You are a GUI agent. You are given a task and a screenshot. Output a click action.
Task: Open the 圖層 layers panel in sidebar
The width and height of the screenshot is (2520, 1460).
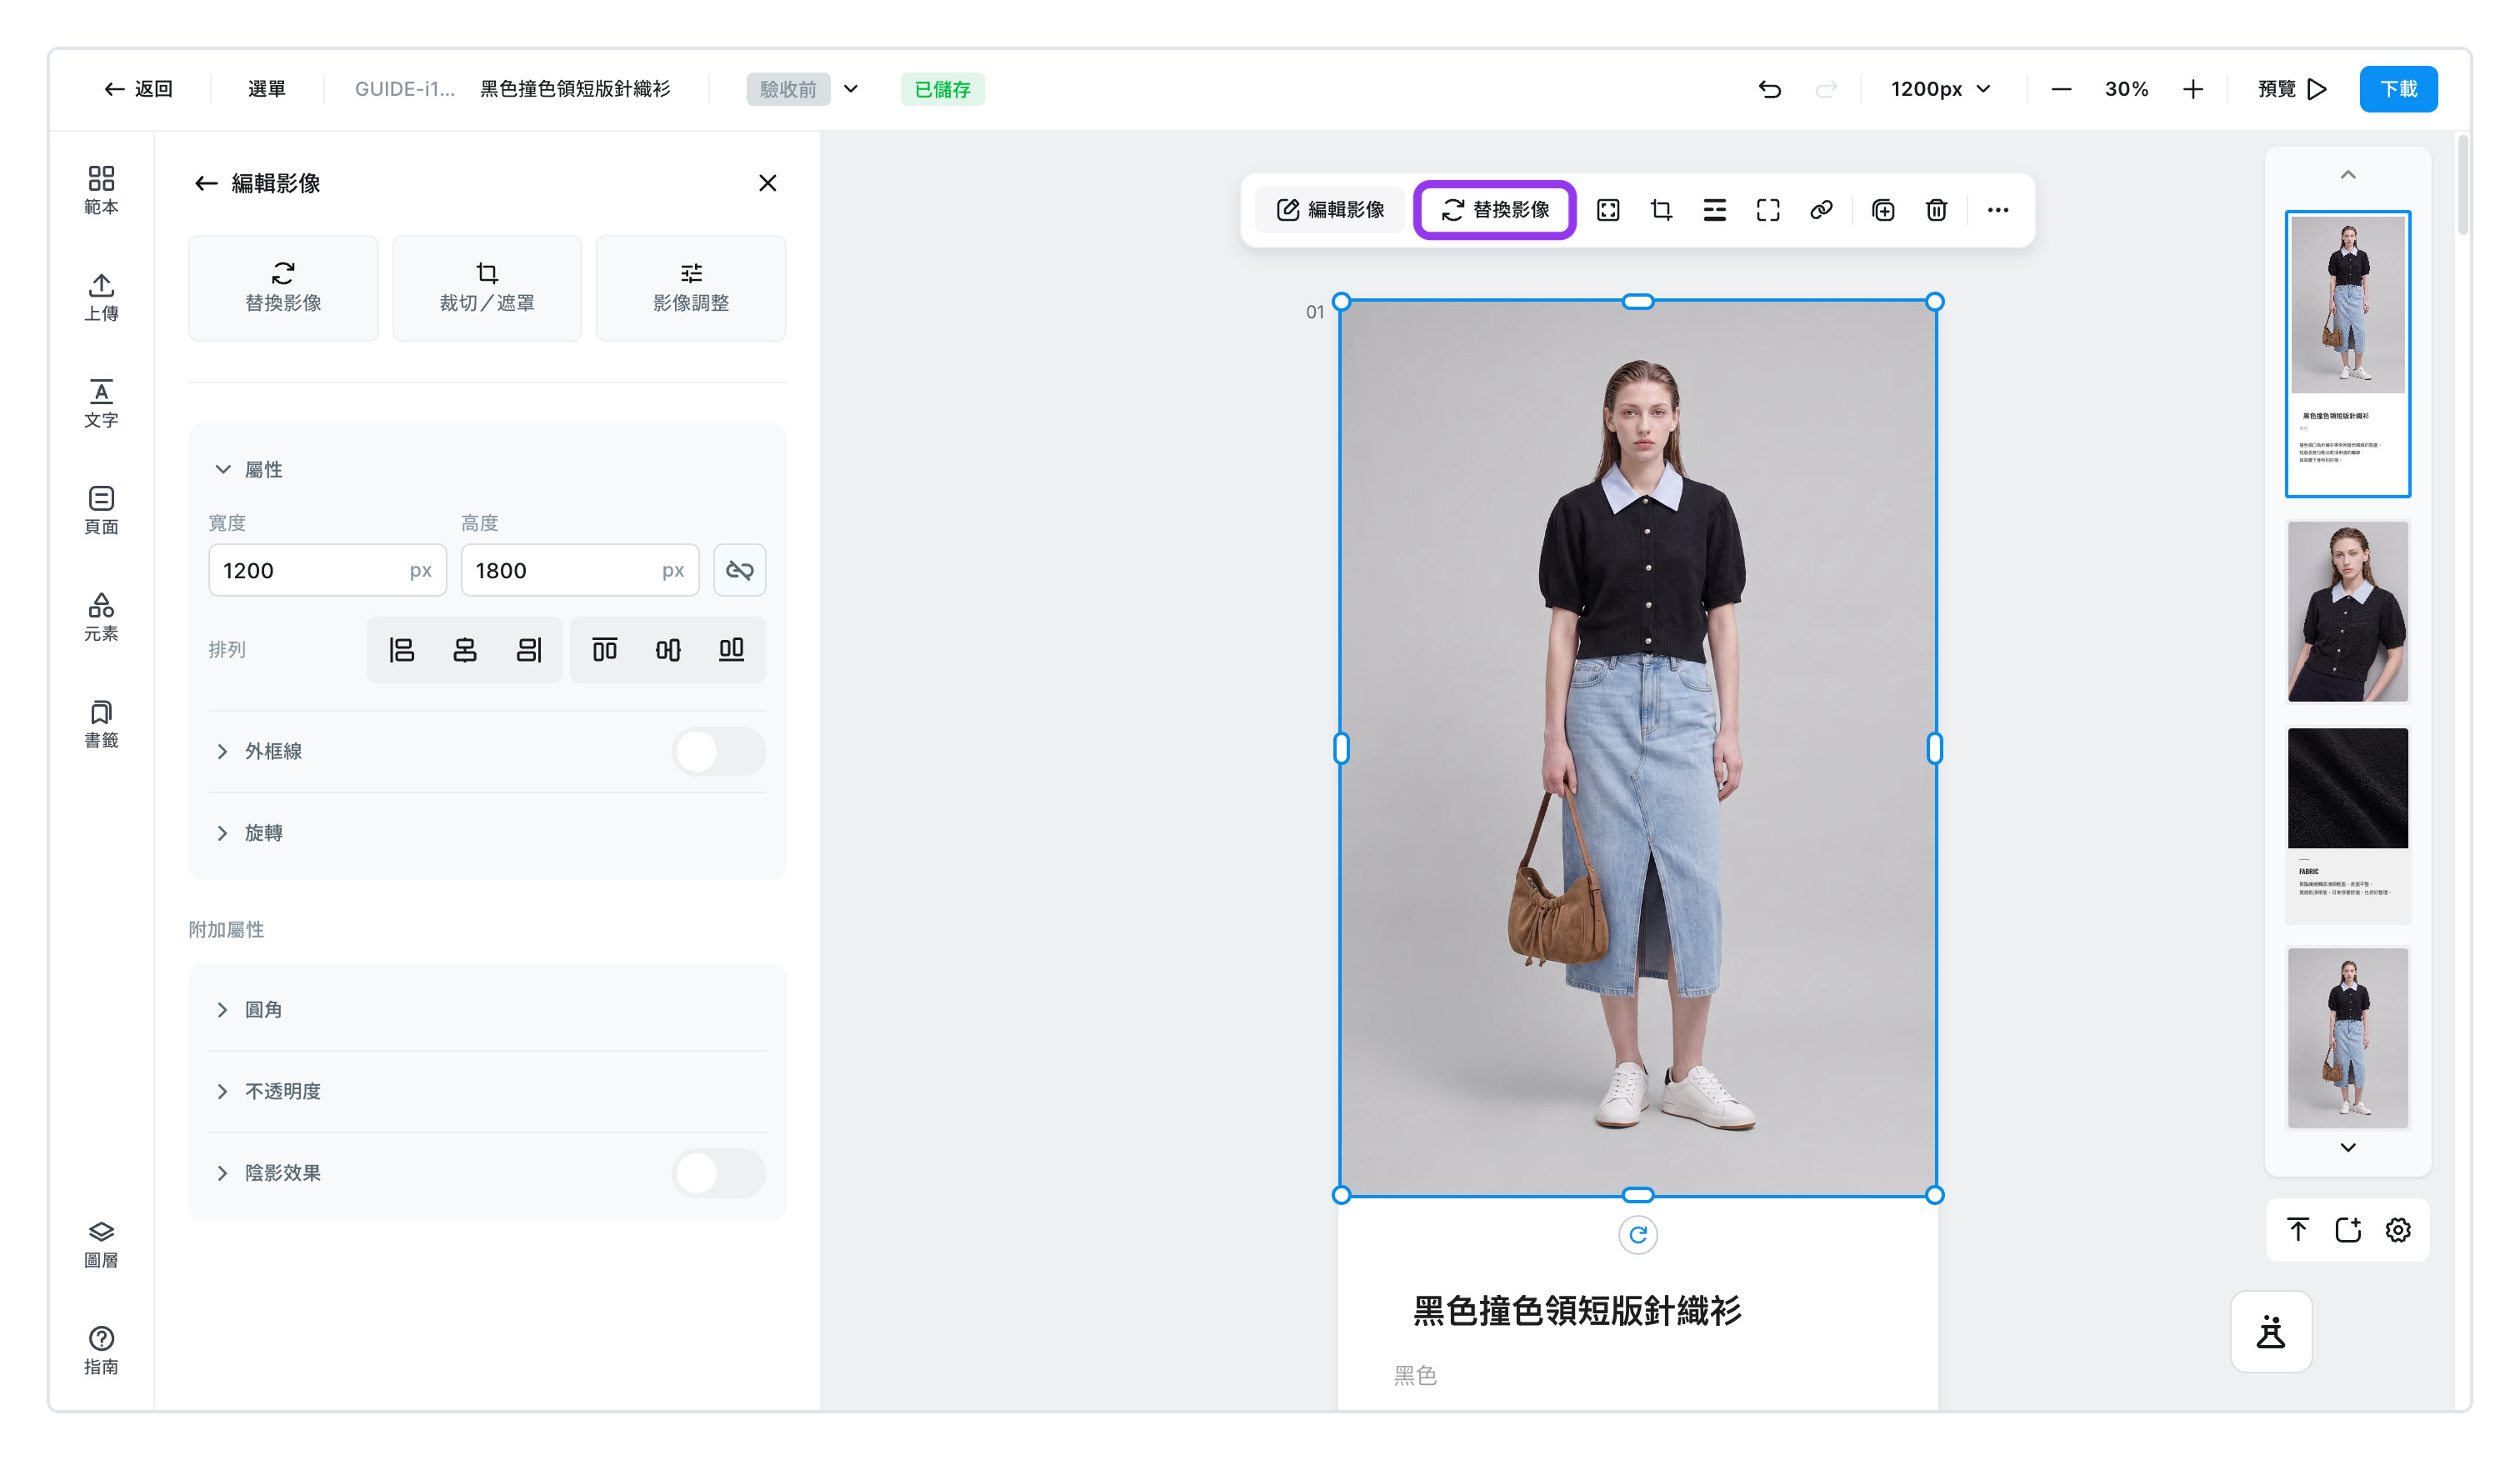(x=101, y=1244)
